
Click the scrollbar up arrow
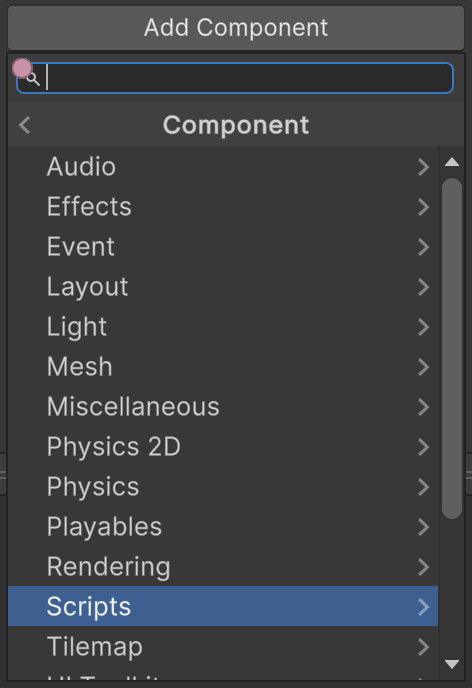452,162
